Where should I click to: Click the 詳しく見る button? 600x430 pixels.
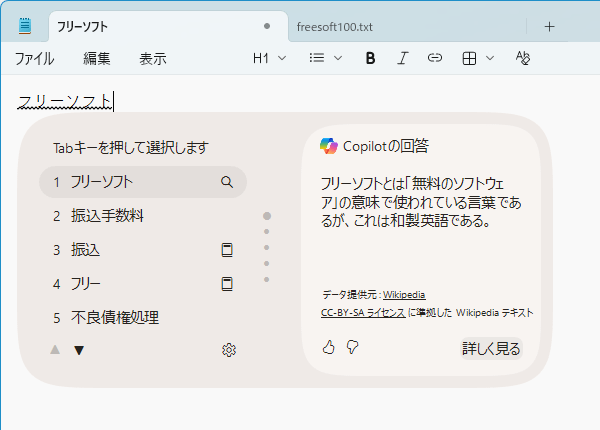pos(491,349)
